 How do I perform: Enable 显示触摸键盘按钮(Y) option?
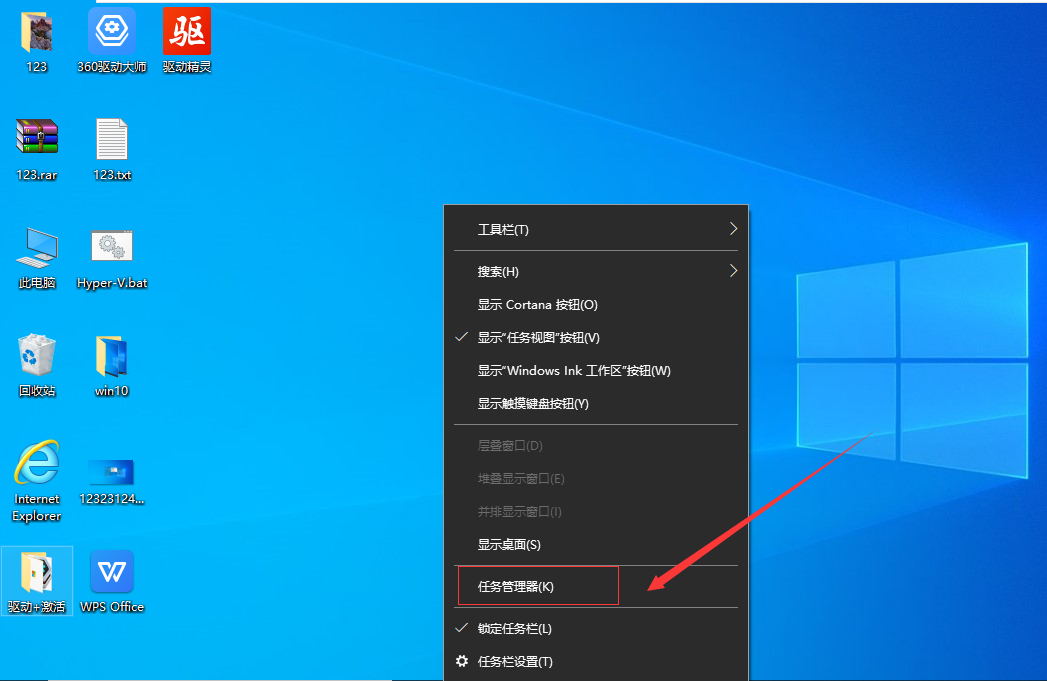533,404
